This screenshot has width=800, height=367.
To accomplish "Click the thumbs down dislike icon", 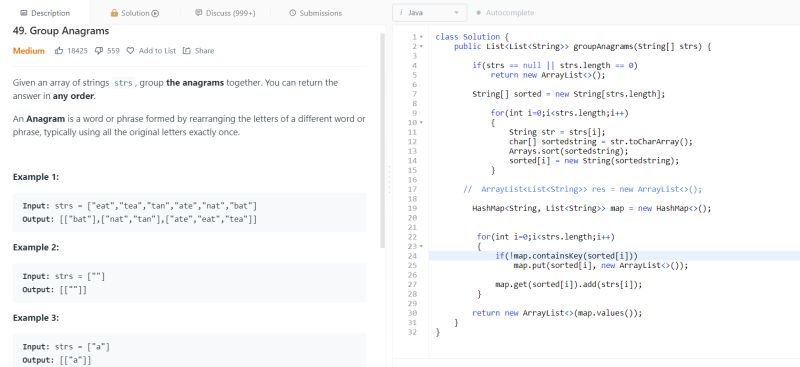I will coord(99,51).
